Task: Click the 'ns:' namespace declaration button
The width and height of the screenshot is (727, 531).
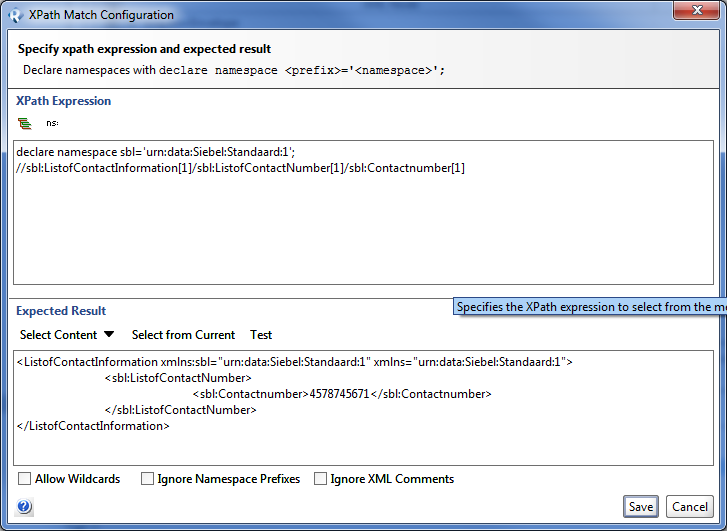Action: click(x=52, y=123)
